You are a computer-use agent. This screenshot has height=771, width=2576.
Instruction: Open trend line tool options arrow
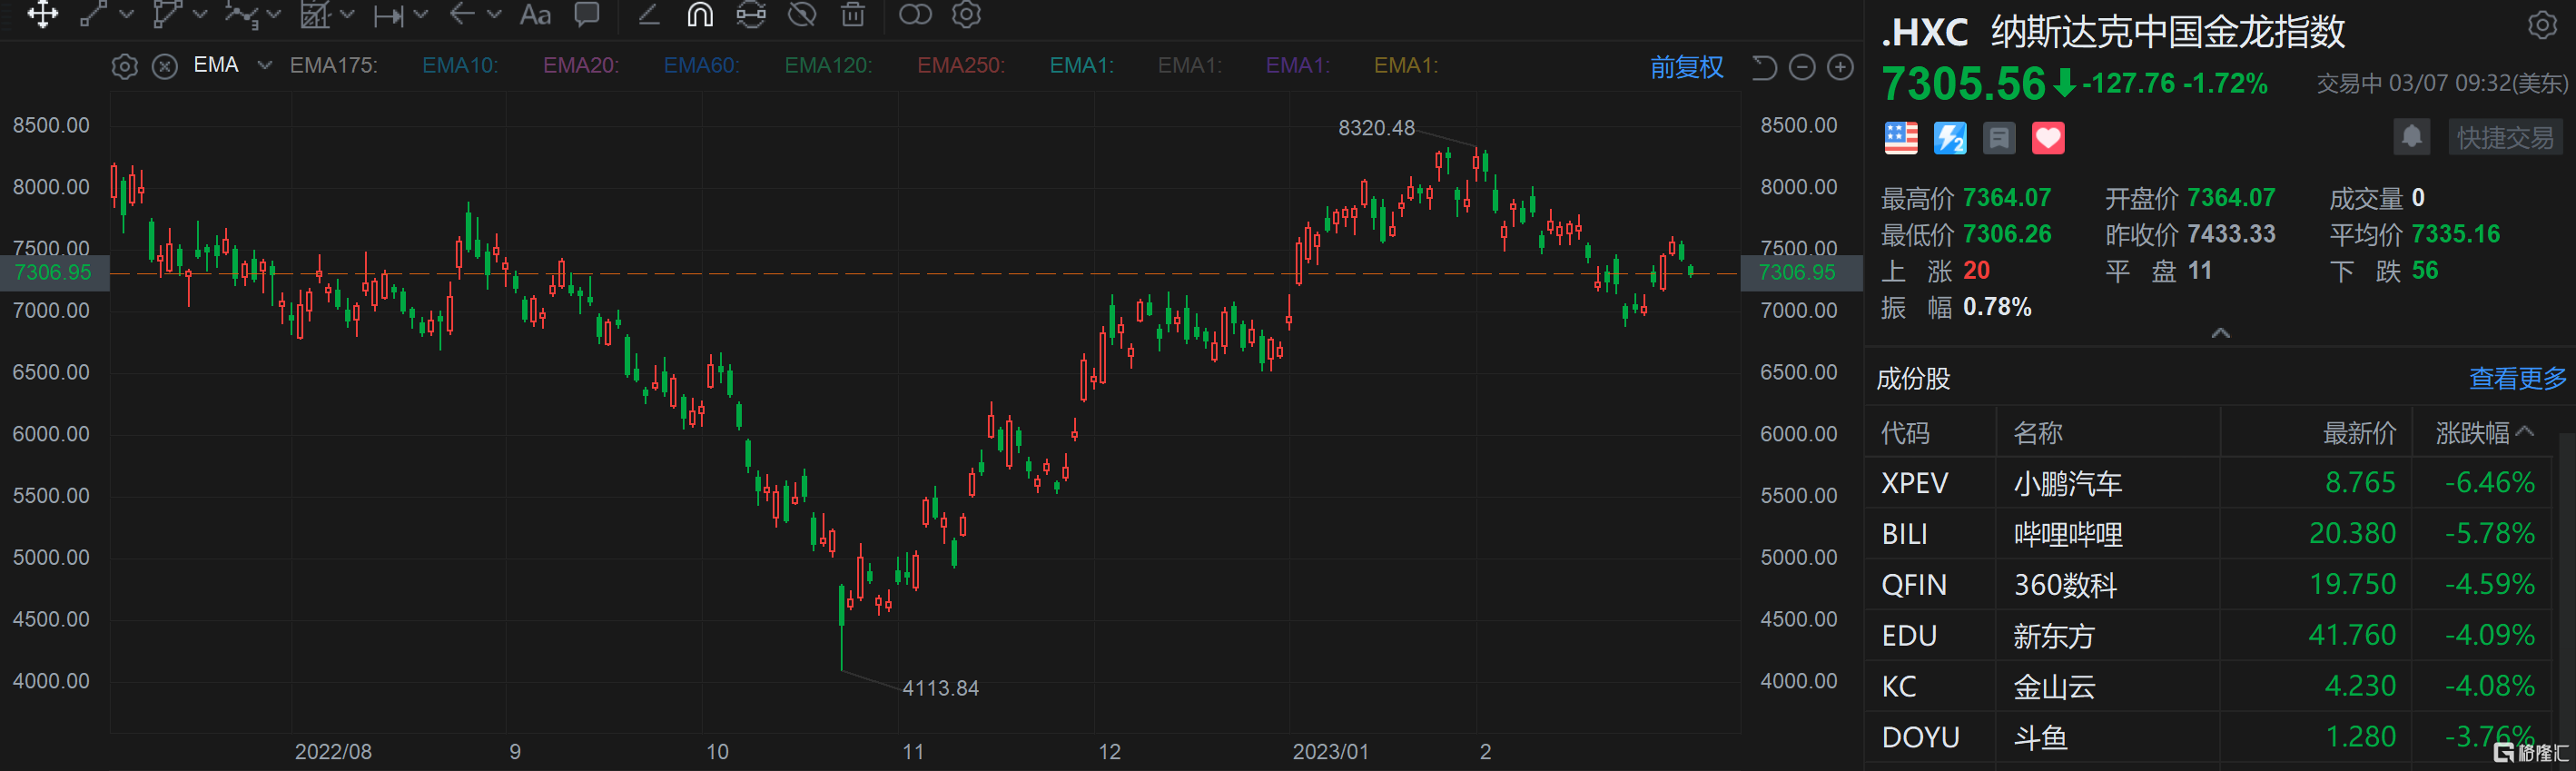(x=127, y=14)
